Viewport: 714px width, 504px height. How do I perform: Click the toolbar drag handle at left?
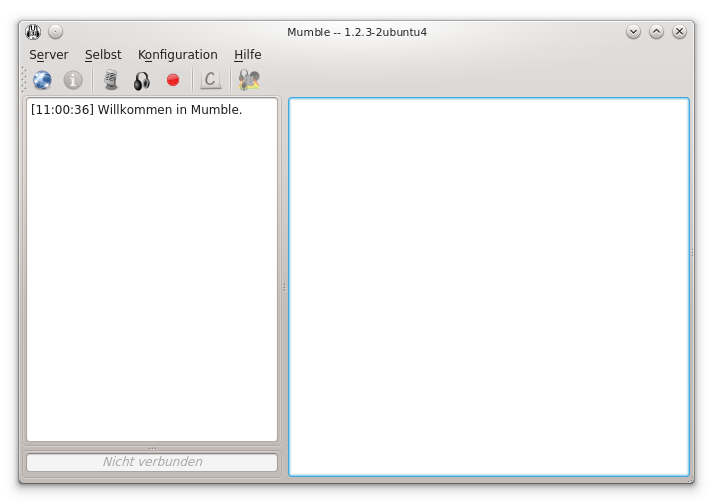(x=24, y=80)
